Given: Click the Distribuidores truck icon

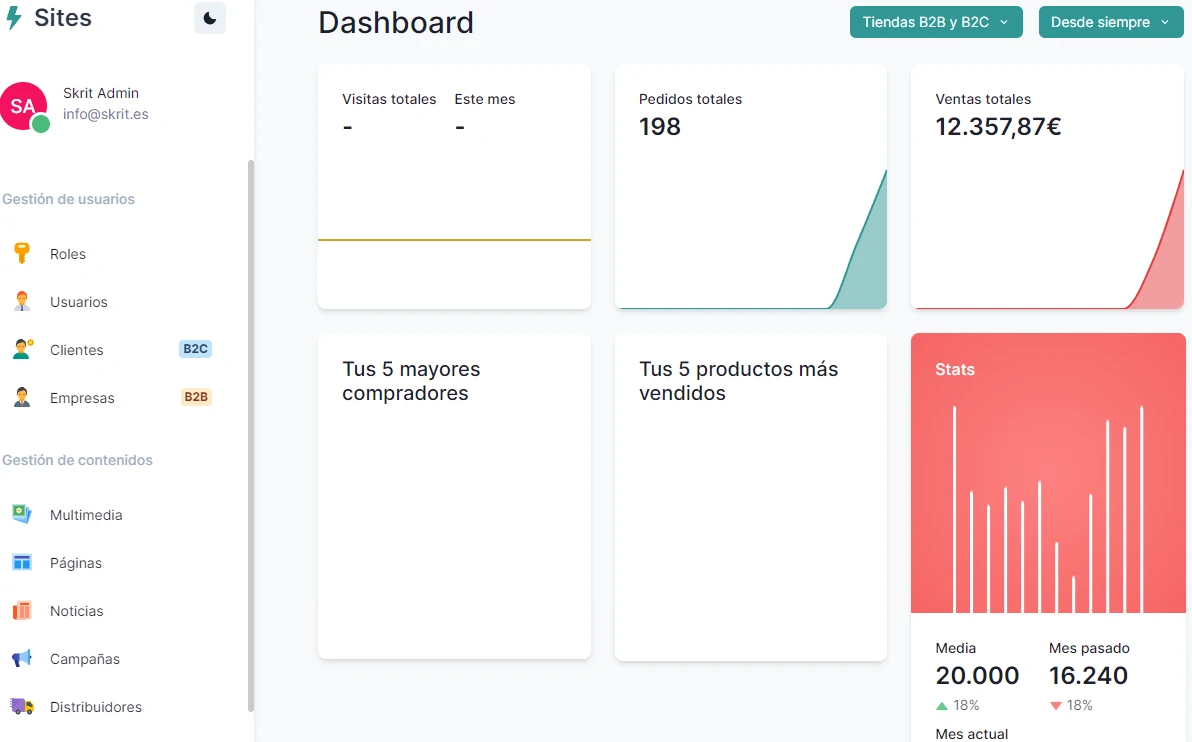Looking at the screenshot, I should (22, 706).
